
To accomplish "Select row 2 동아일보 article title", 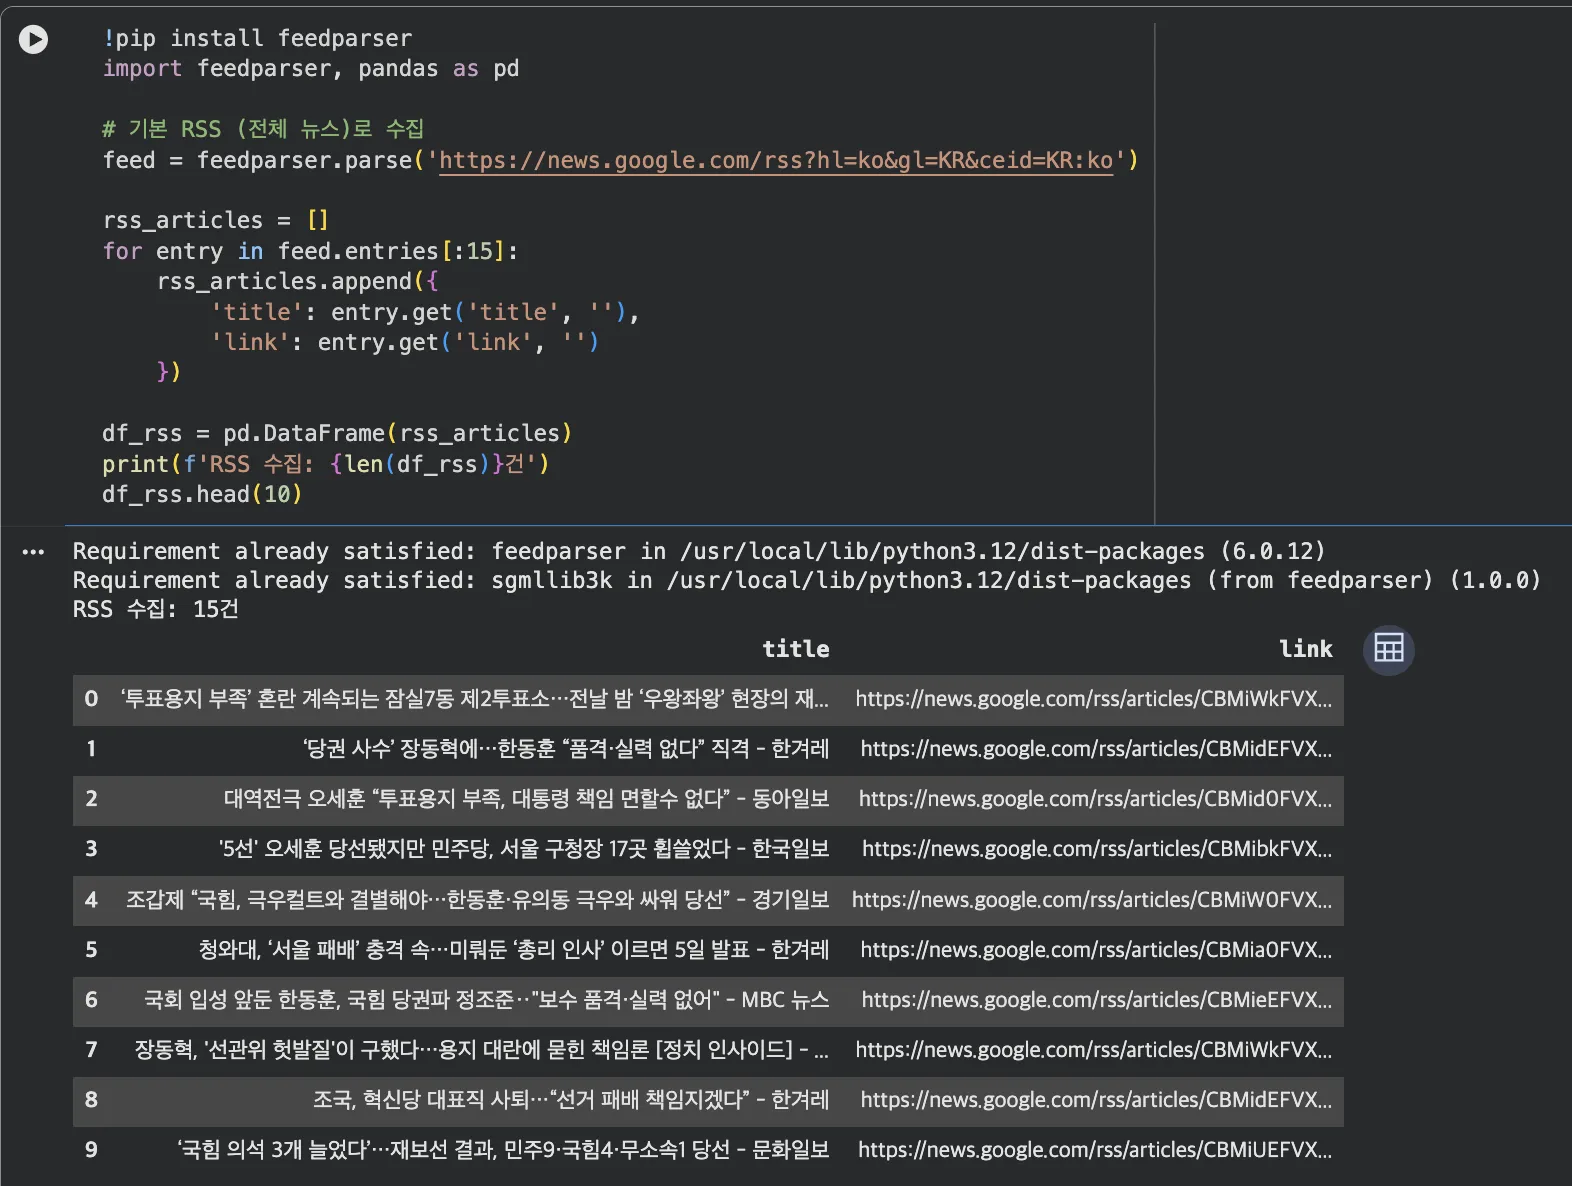I will click(x=526, y=799).
